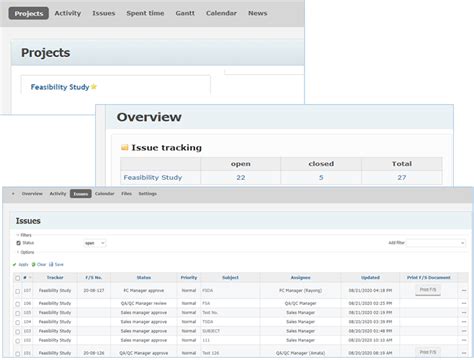Screen dimensions: 474x360
Task: Select checkbox for issue 107
Action: [x=18, y=291]
